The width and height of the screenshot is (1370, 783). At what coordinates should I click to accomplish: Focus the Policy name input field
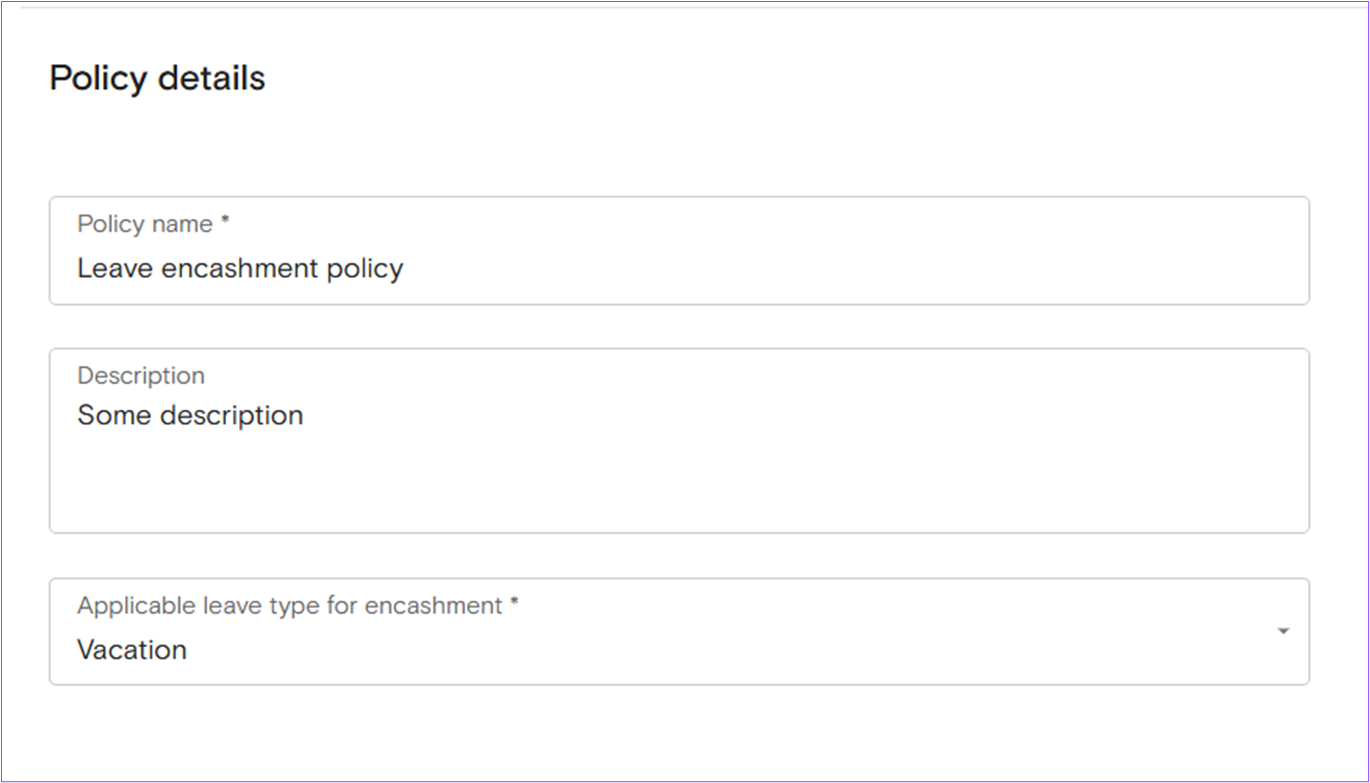click(x=679, y=251)
